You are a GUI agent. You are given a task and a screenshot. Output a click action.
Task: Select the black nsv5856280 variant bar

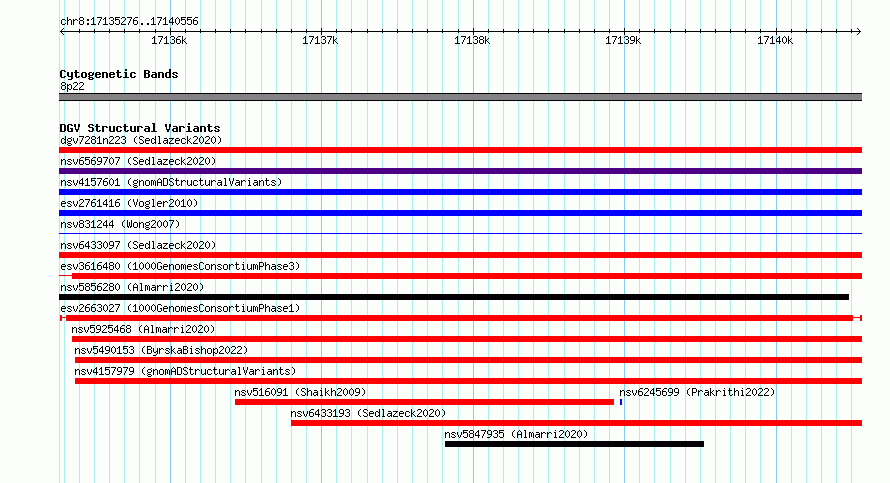point(454,297)
